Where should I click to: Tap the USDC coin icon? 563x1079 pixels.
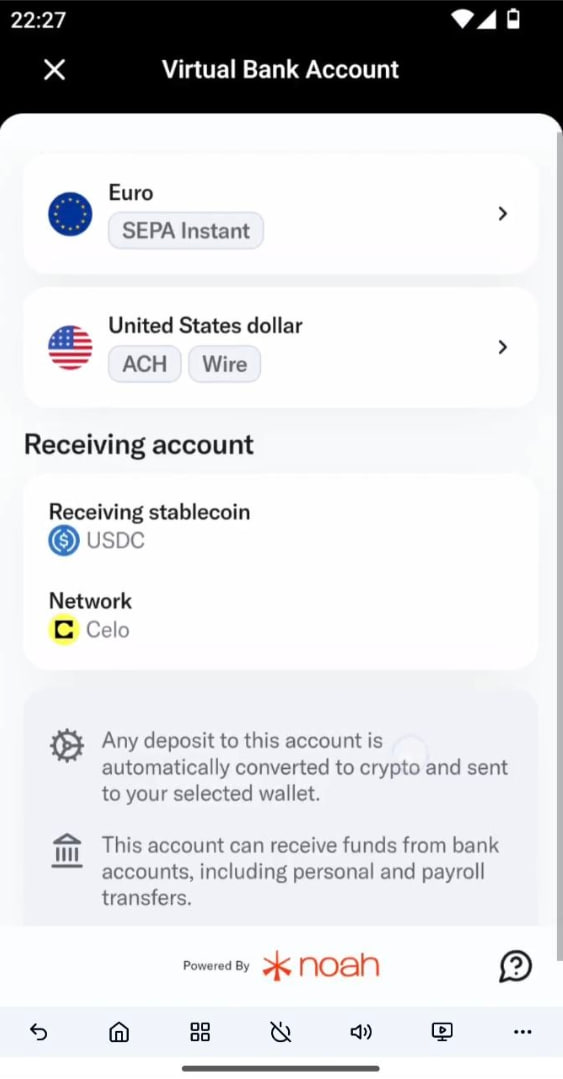64,540
